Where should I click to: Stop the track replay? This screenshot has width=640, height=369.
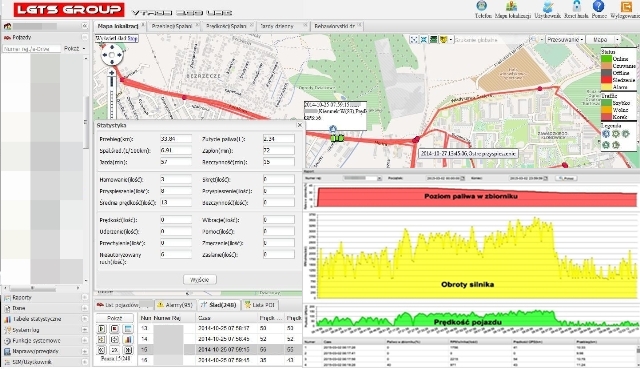pyautogui.click(x=115, y=328)
